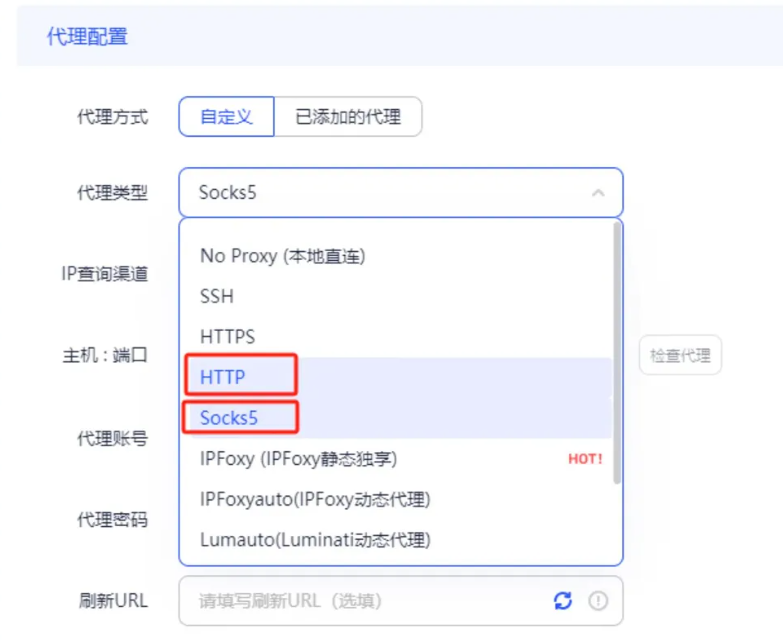Click the red HOT! badge on IPFoxy
Image resolution: width=783 pixels, height=643 pixels.
pos(585,459)
